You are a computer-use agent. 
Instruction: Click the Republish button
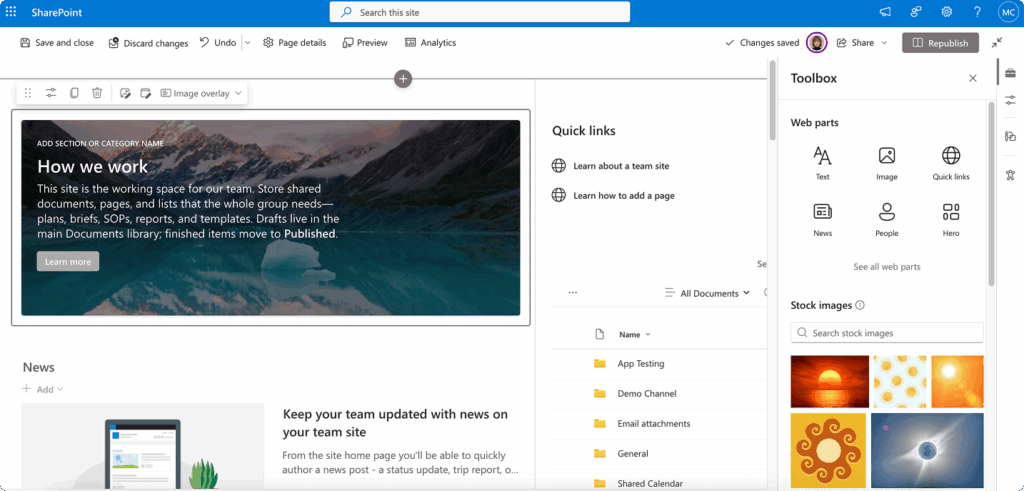click(x=940, y=43)
